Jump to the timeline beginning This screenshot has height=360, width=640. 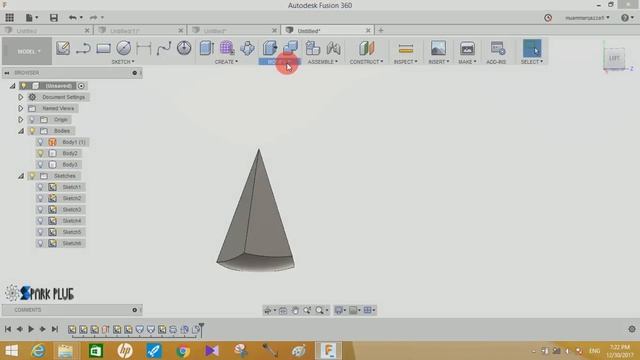pyautogui.click(x=8, y=329)
